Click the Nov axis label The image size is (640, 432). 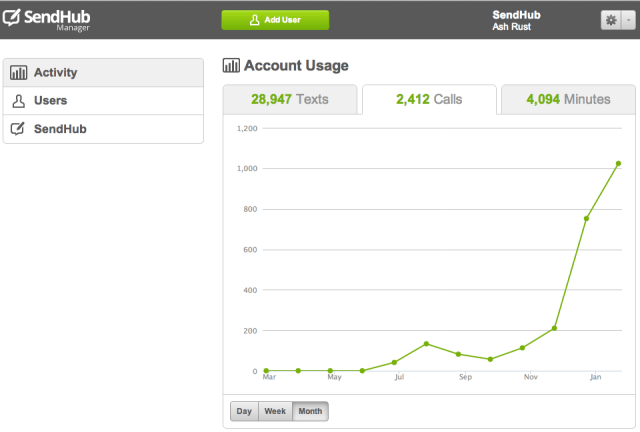click(531, 377)
